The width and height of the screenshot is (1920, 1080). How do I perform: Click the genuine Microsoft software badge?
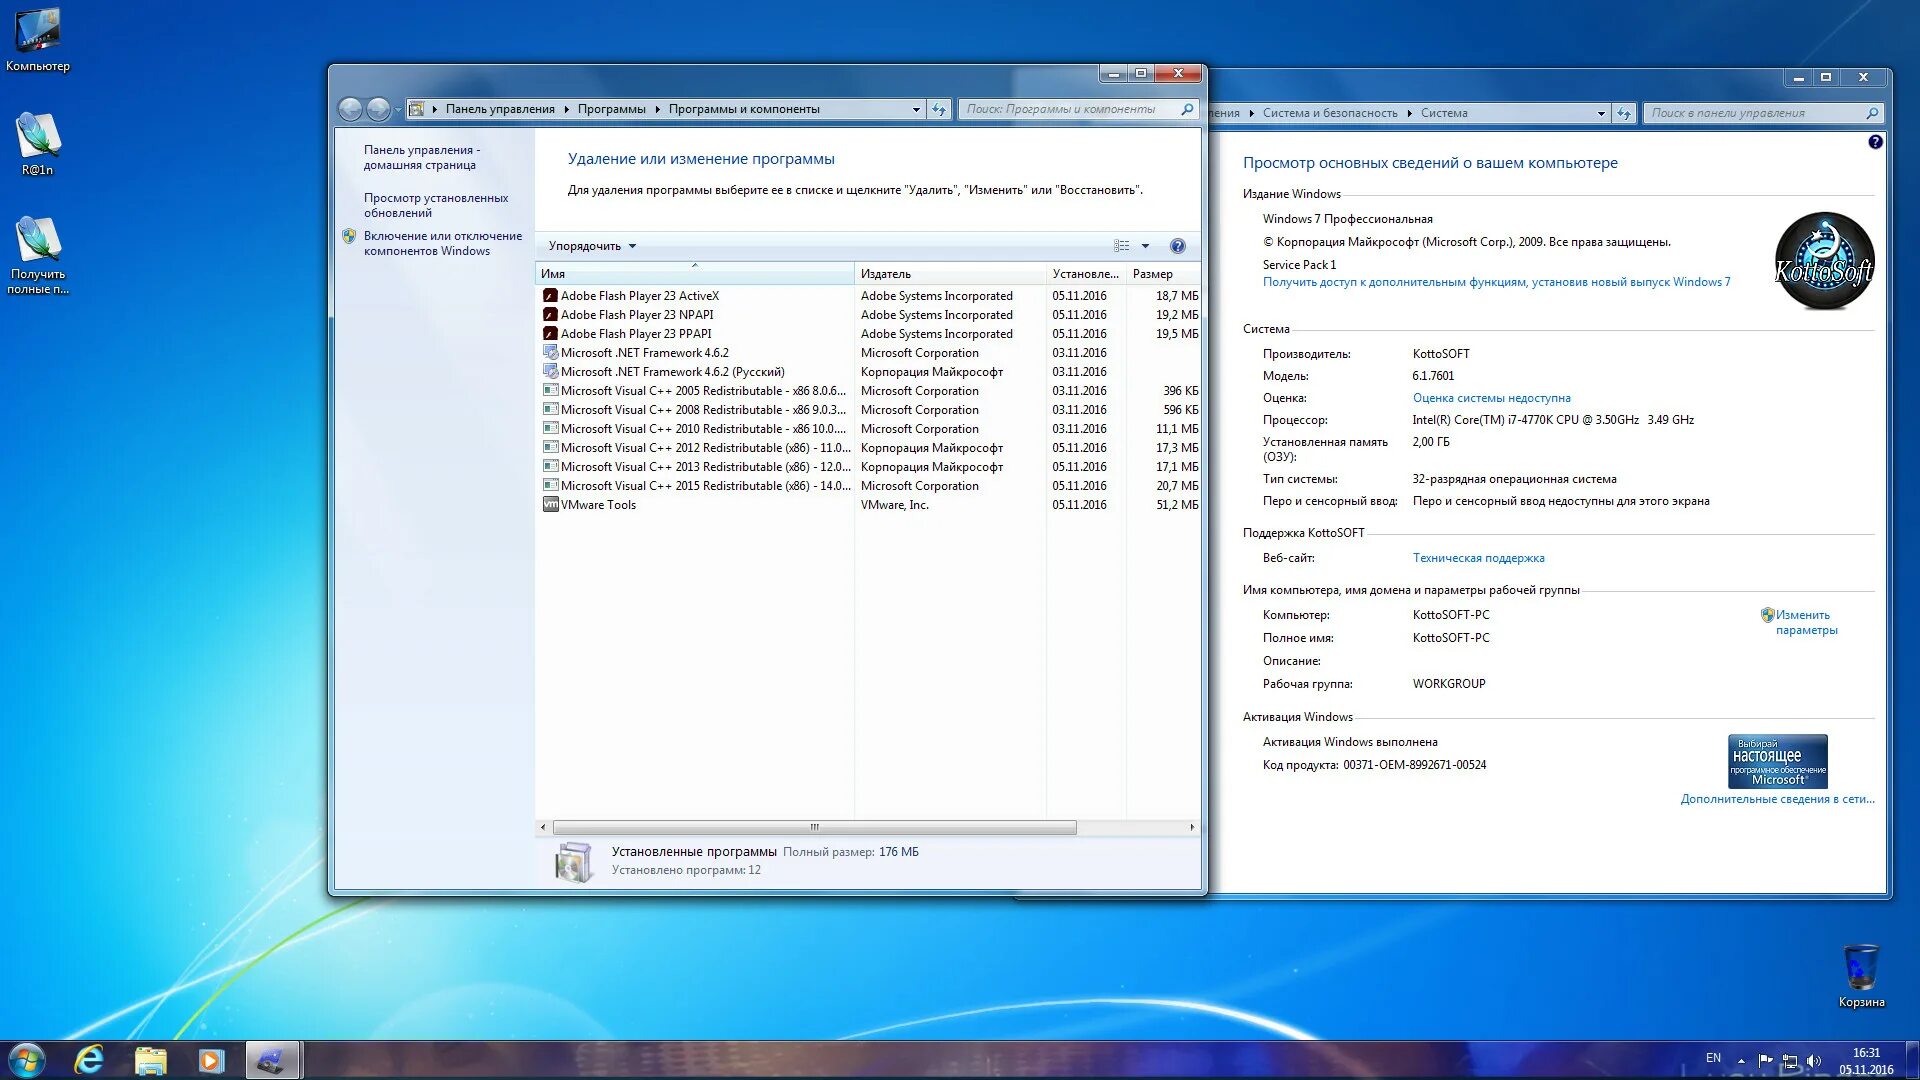[1778, 761]
